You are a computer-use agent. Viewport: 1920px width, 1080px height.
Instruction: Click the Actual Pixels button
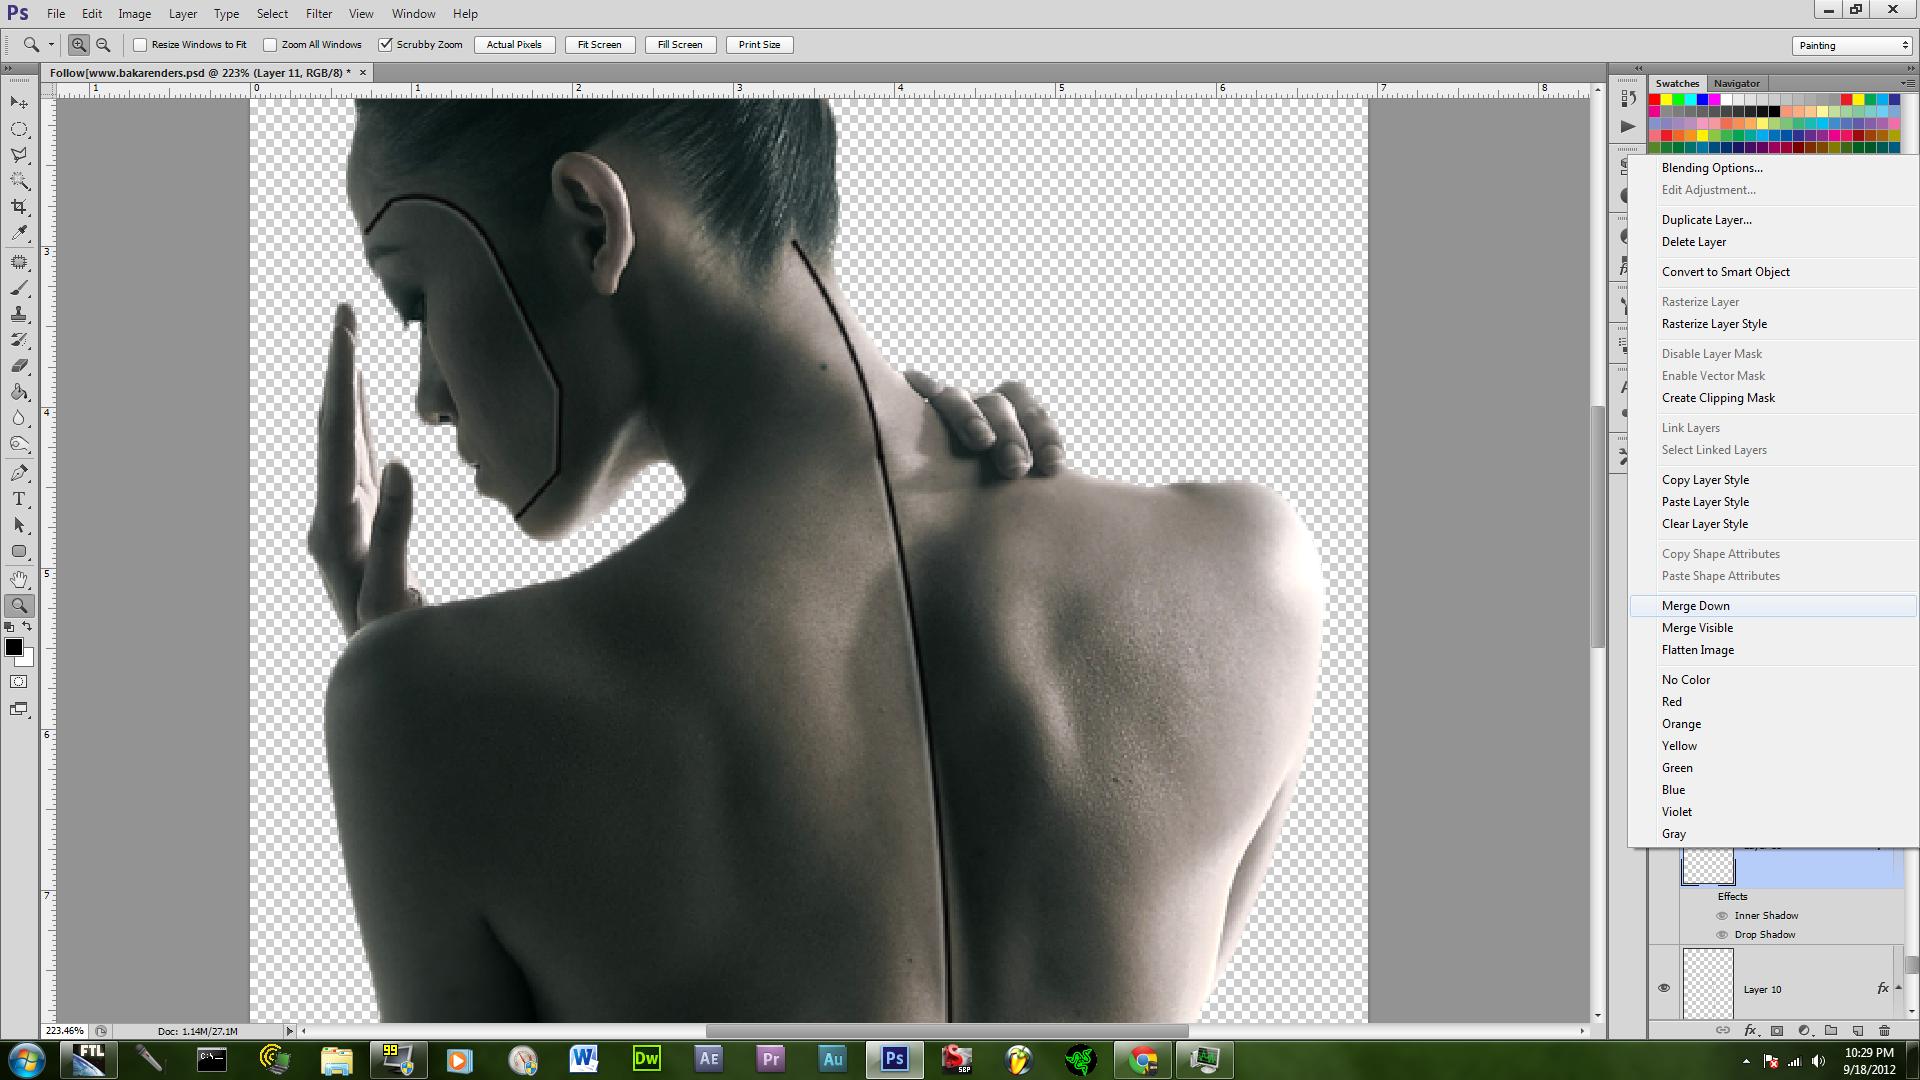click(x=514, y=45)
